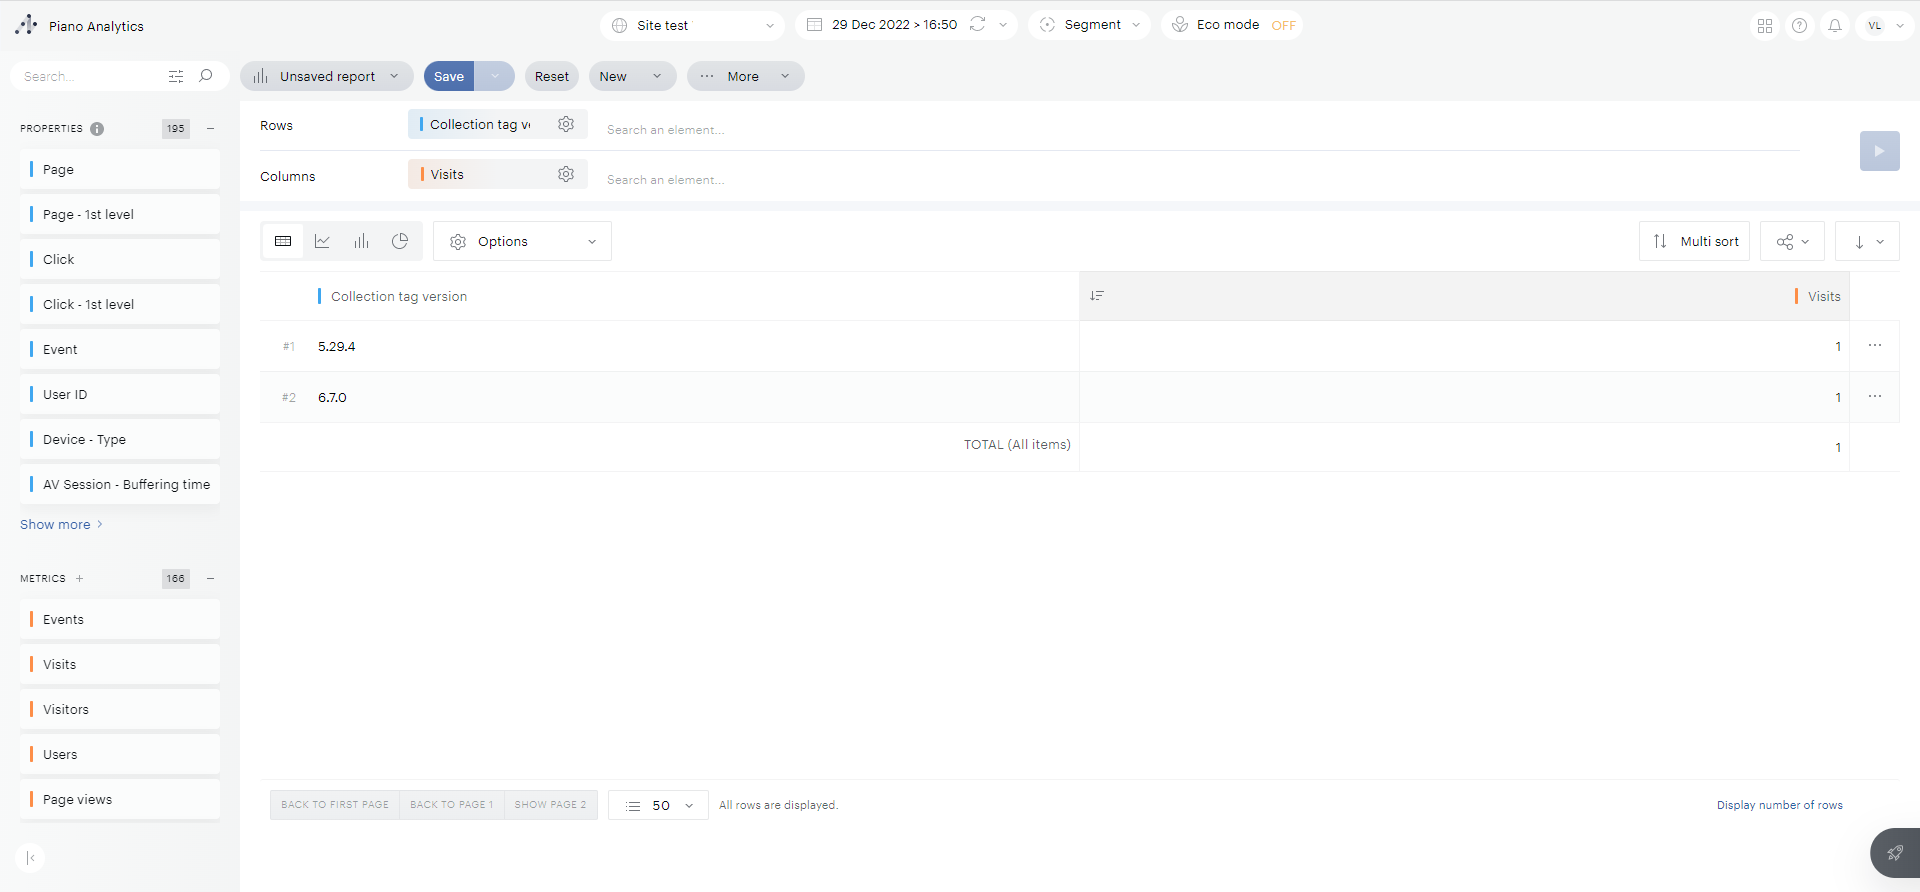Switch to line chart view
The image size is (1920, 892).
322,241
